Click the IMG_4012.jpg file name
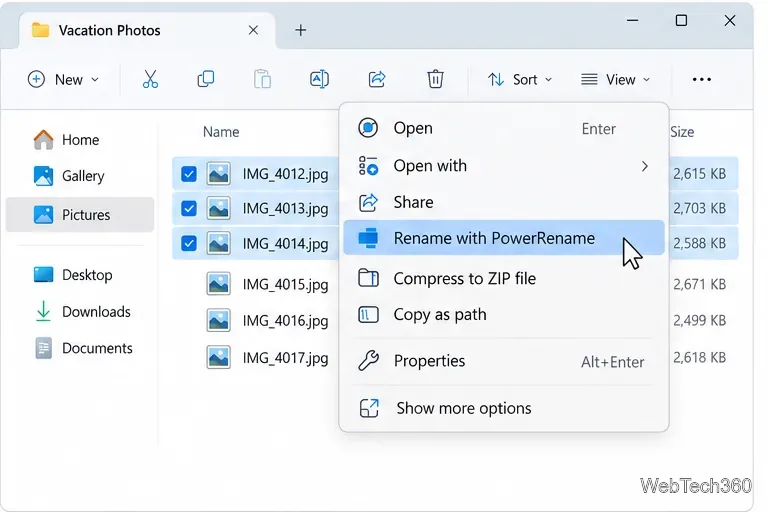768x512 pixels. pyautogui.click(x=285, y=174)
